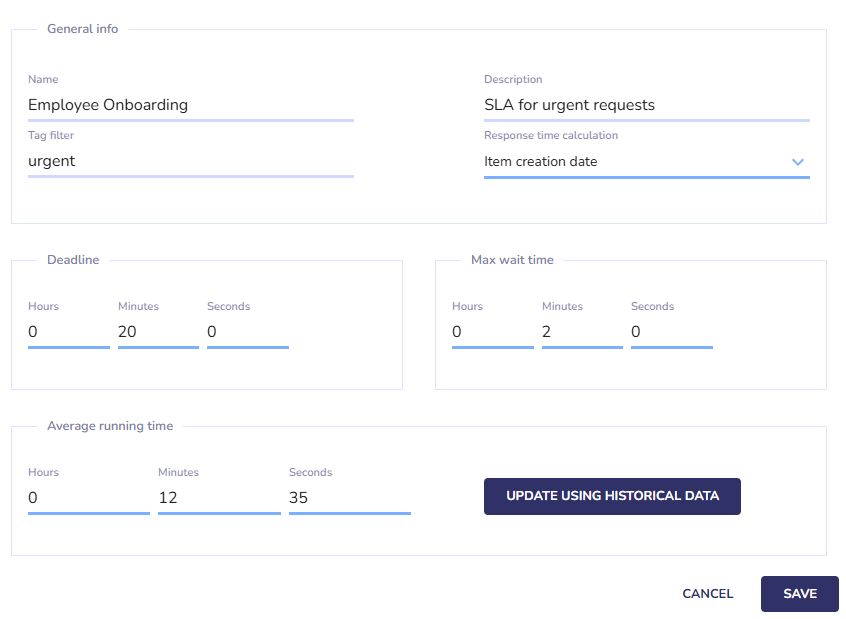Click the General info section label
846x619 pixels.
[83, 29]
